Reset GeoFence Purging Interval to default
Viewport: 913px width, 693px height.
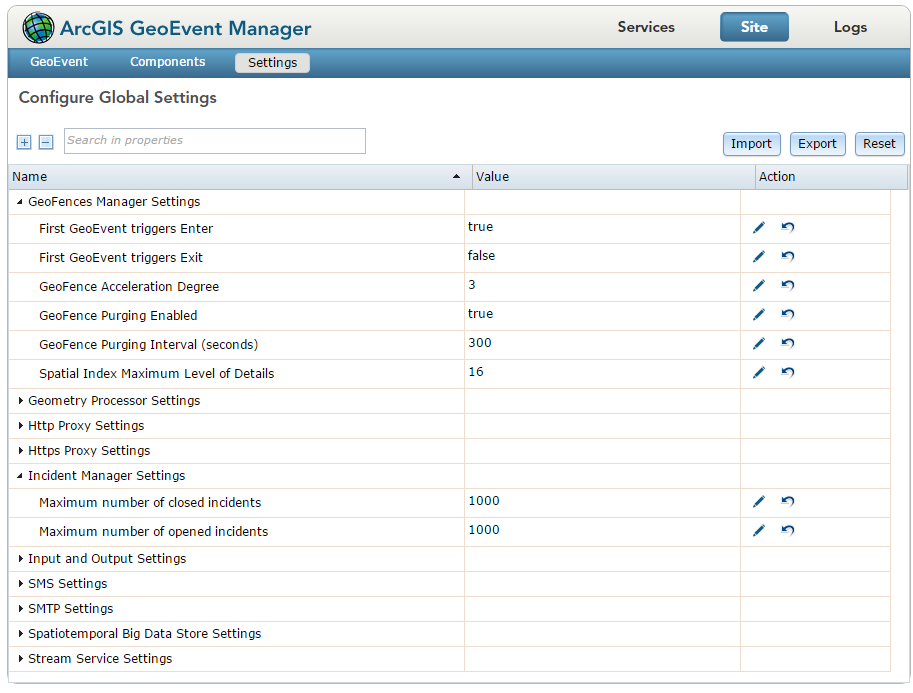pyautogui.click(x=788, y=344)
